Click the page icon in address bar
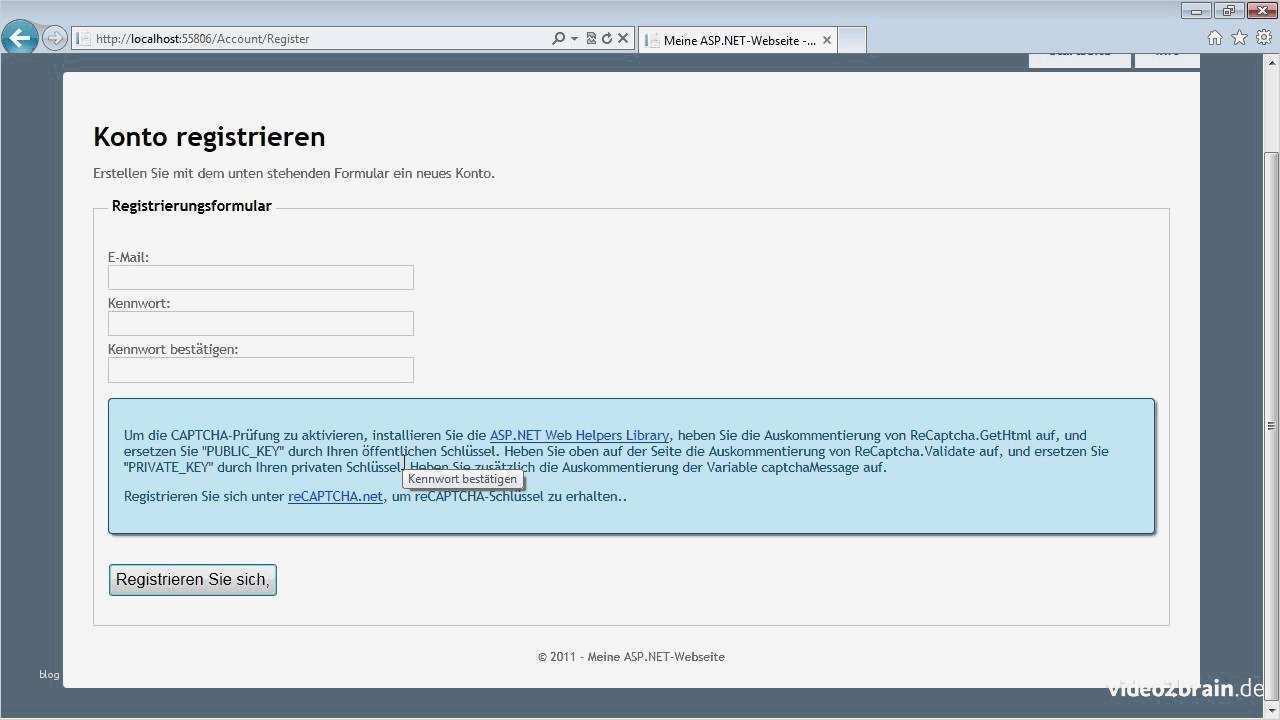The height and width of the screenshot is (720, 1280). 83,39
